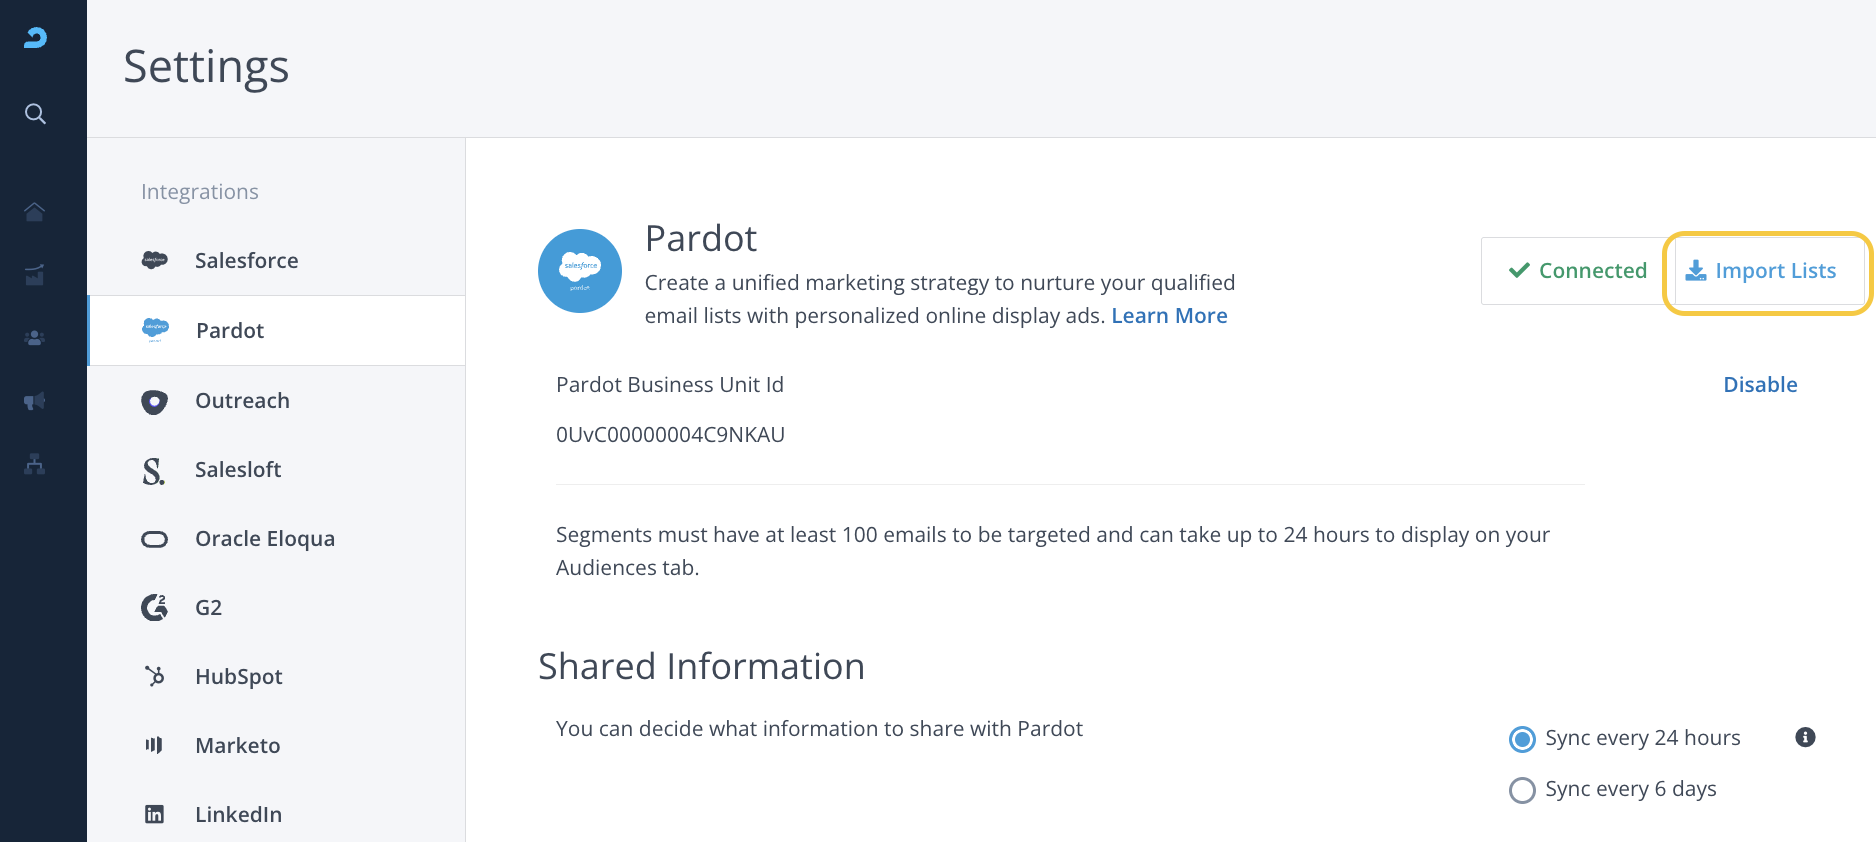Click the app logo at top left
This screenshot has width=1876, height=842.
click(35, 38)
